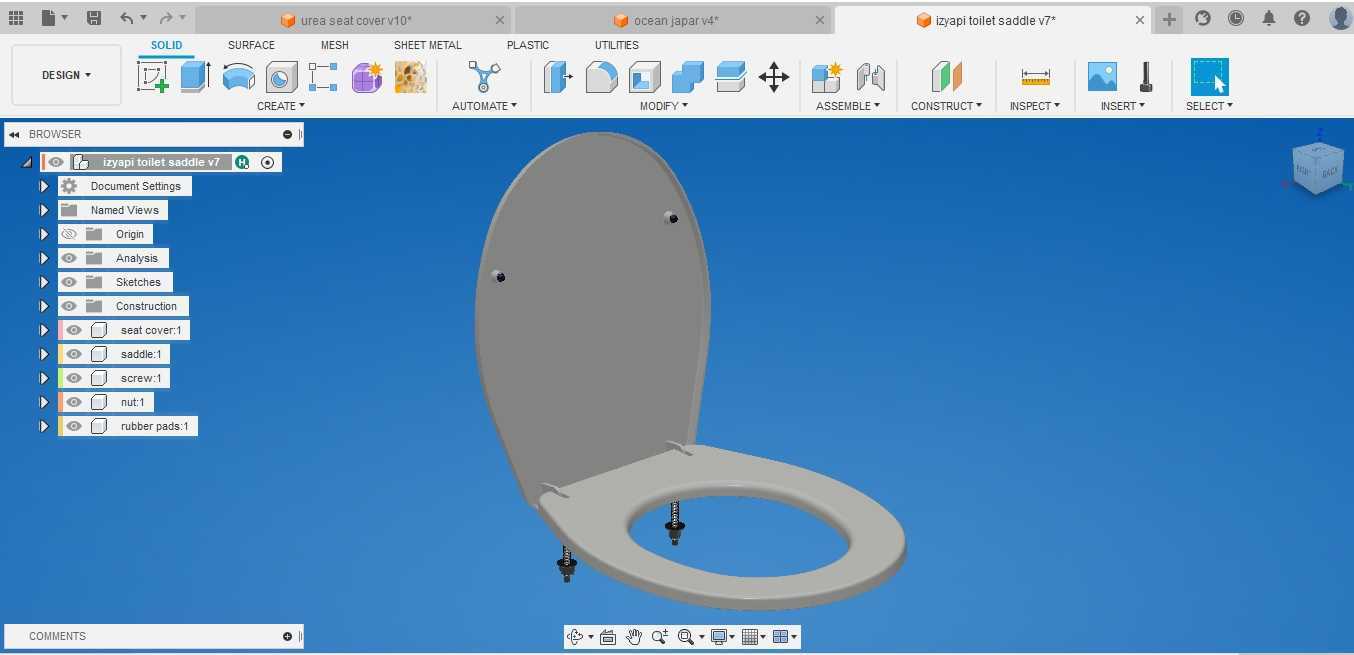Click the Redo arrow
The image size is (1354, 655).
[166, 18]
